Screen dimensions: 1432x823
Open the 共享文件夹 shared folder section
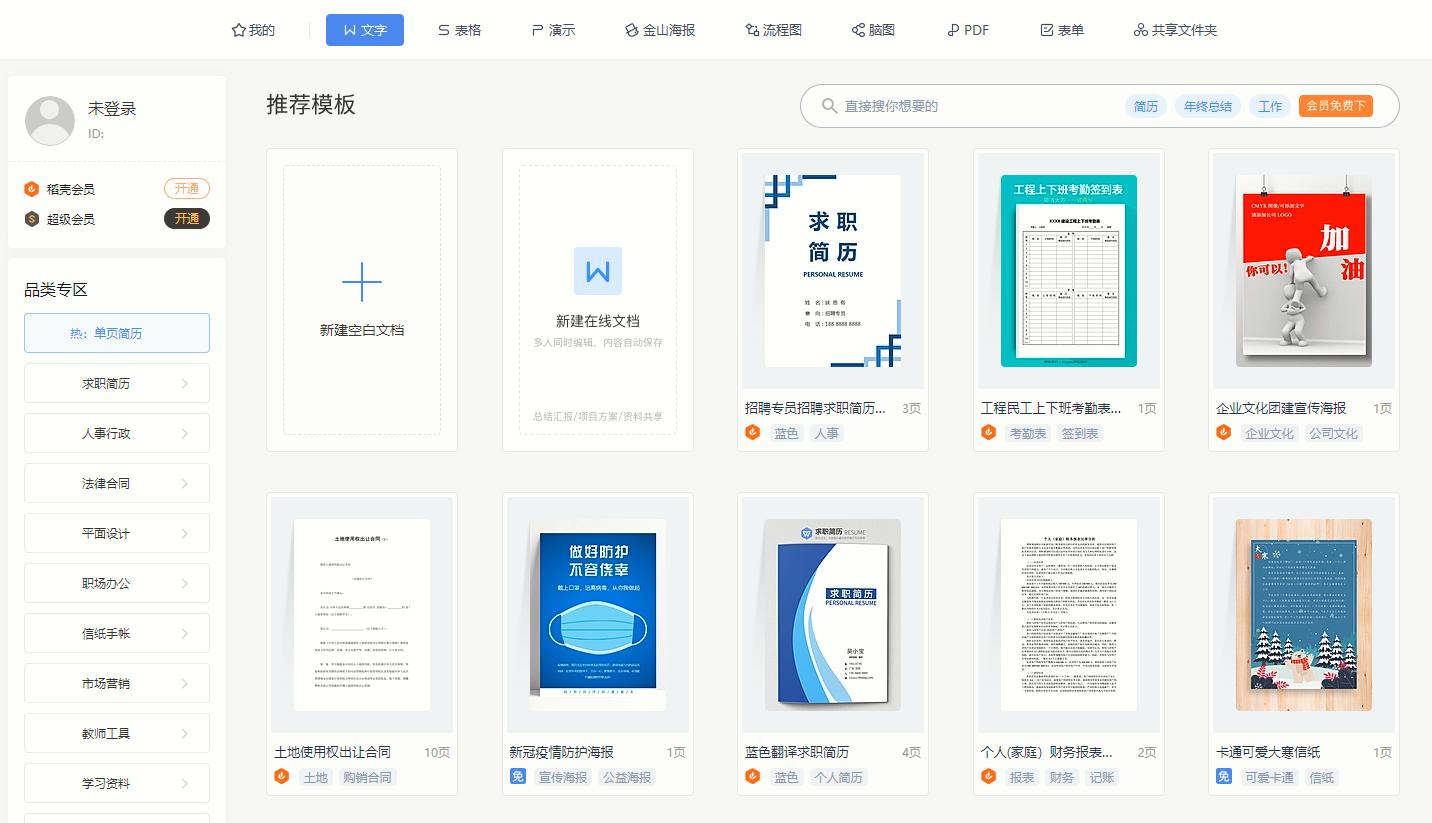coord(1174,30)
